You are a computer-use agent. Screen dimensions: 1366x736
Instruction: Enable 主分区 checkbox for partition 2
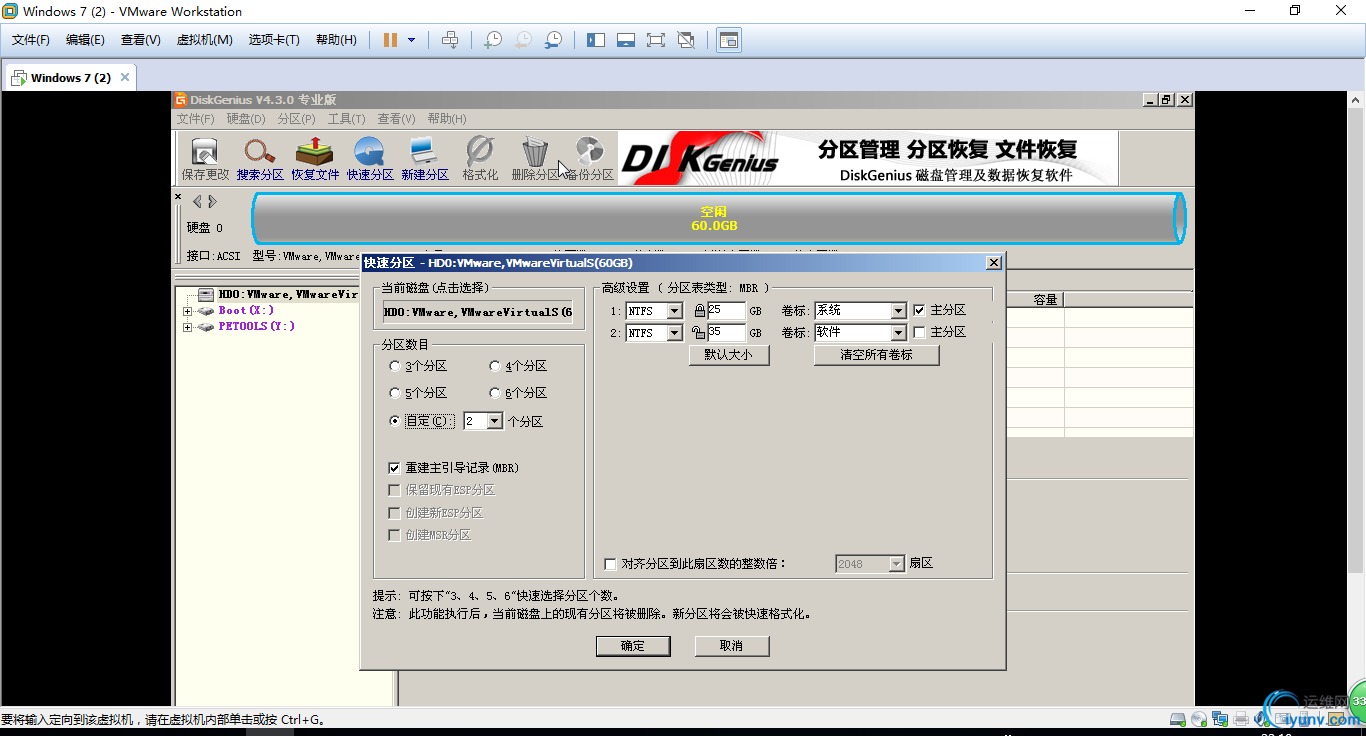click(x=919, y=332)
